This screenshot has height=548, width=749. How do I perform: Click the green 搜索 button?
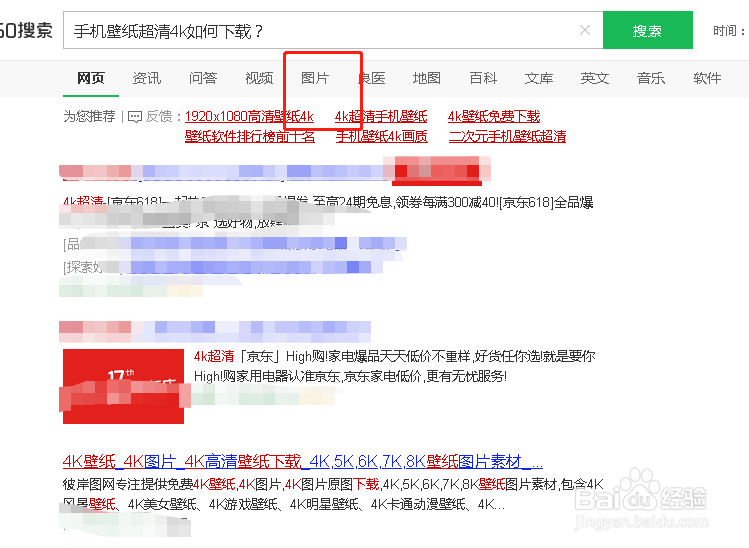click(648, 30)
